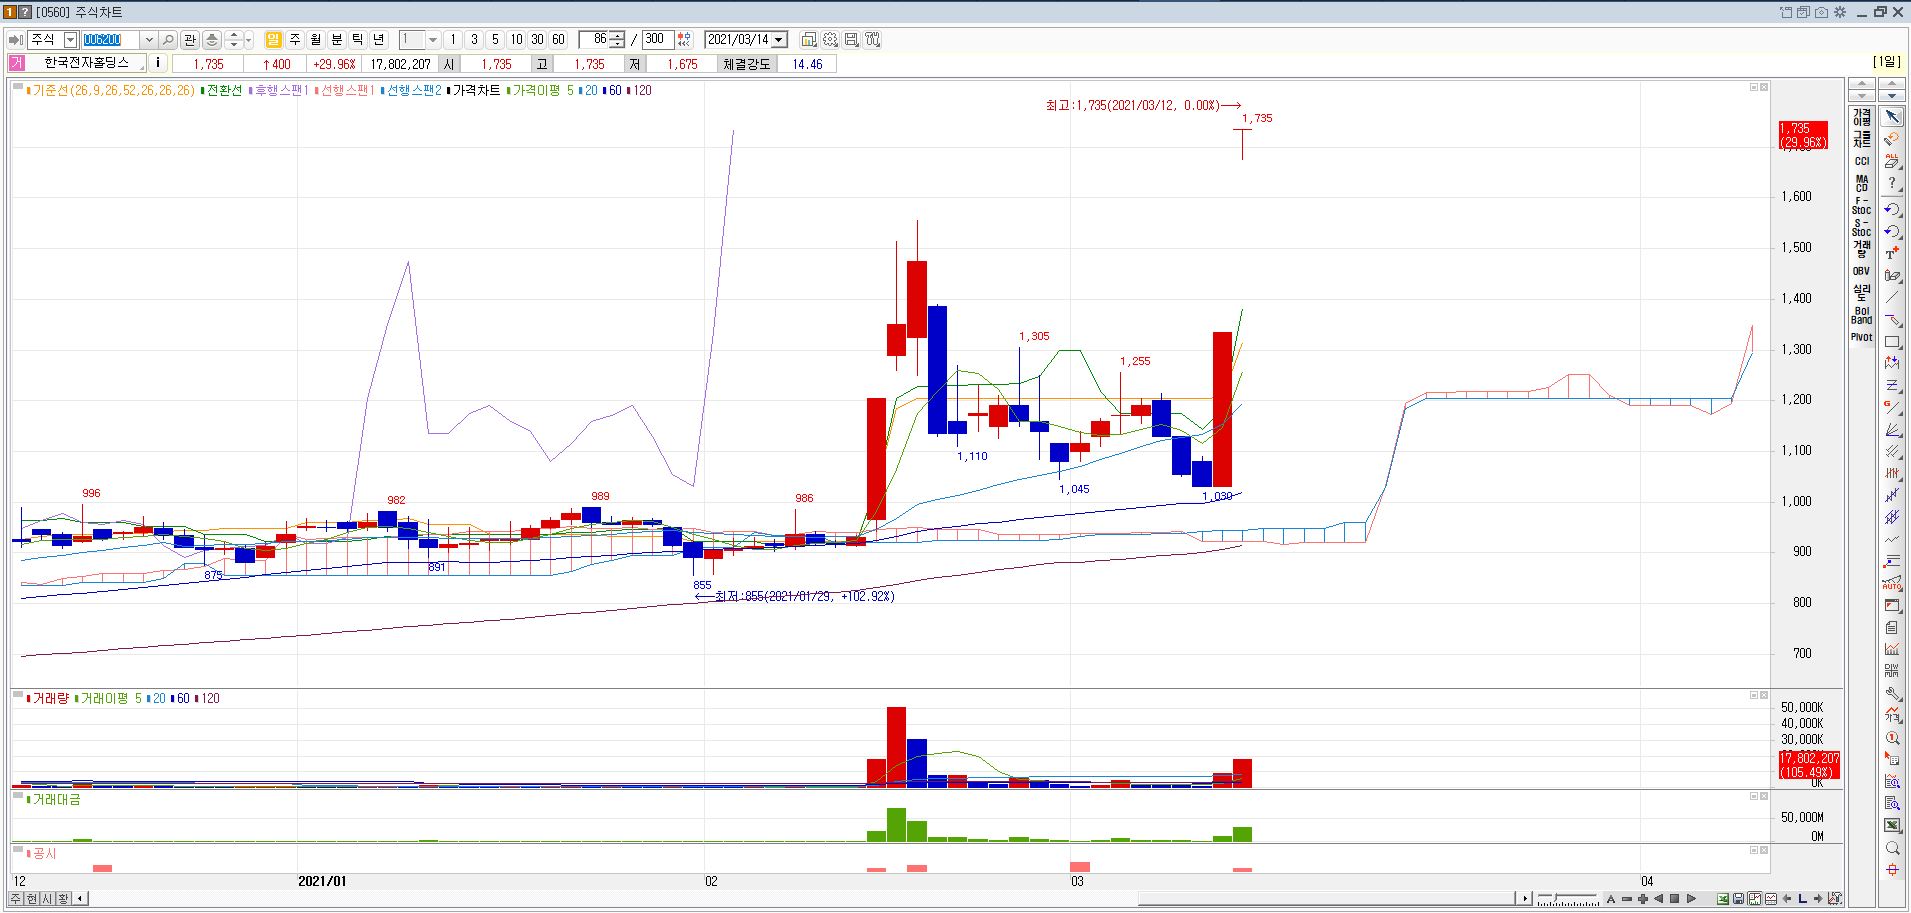1911x913 pixels.
Task: Click the blue L icon
Action: [x=1803, y=898]
